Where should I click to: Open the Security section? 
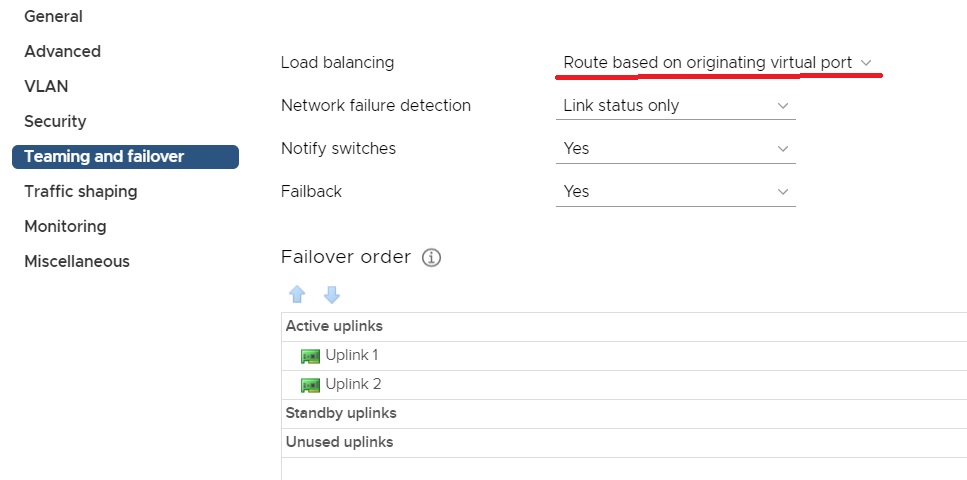tap(55, 122)
